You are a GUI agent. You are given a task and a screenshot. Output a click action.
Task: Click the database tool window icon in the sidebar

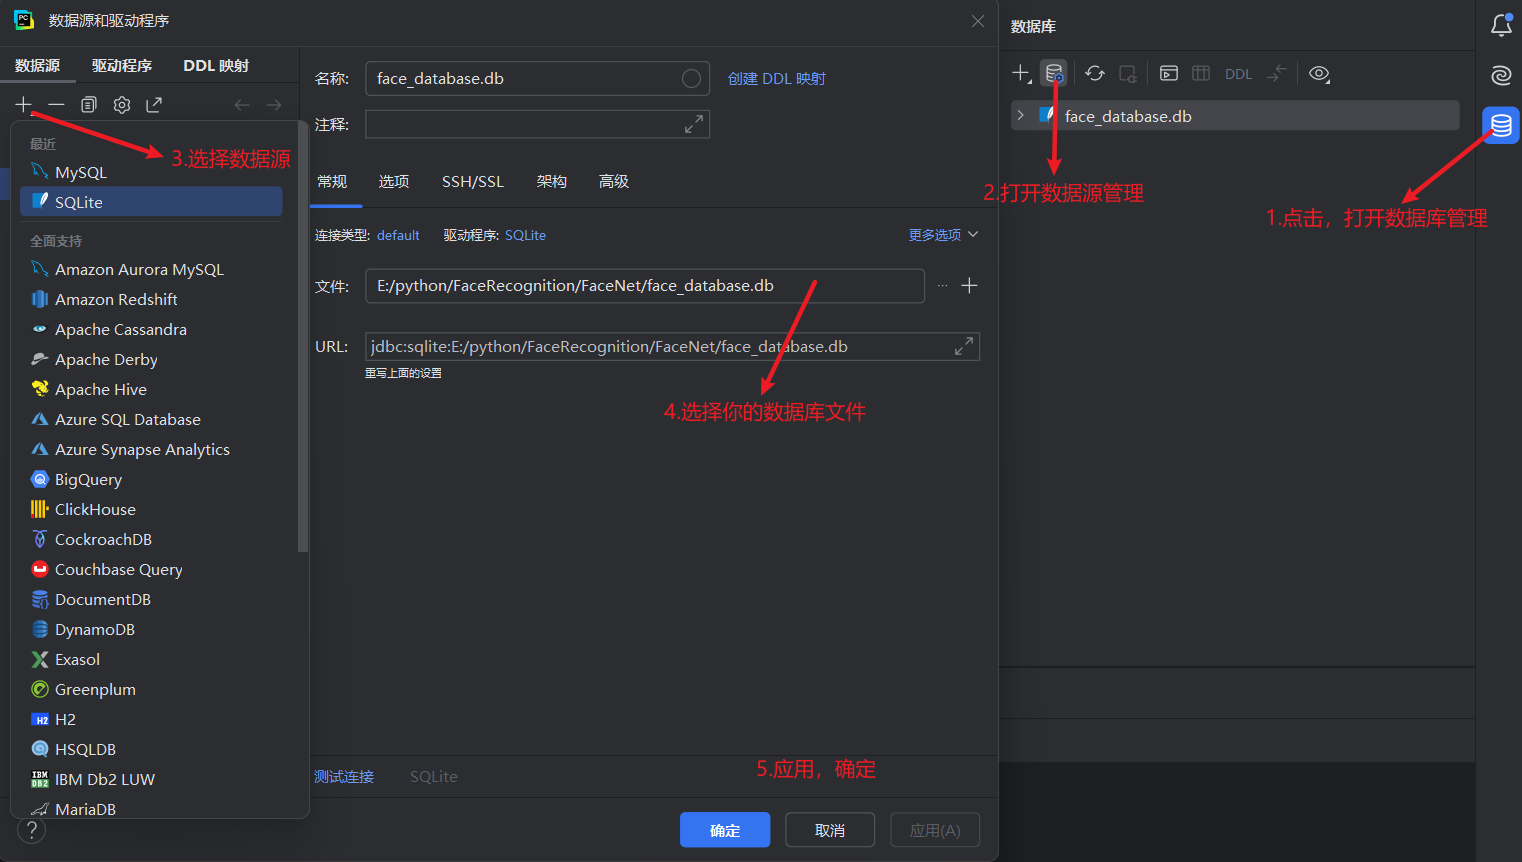pos(1501,125)
